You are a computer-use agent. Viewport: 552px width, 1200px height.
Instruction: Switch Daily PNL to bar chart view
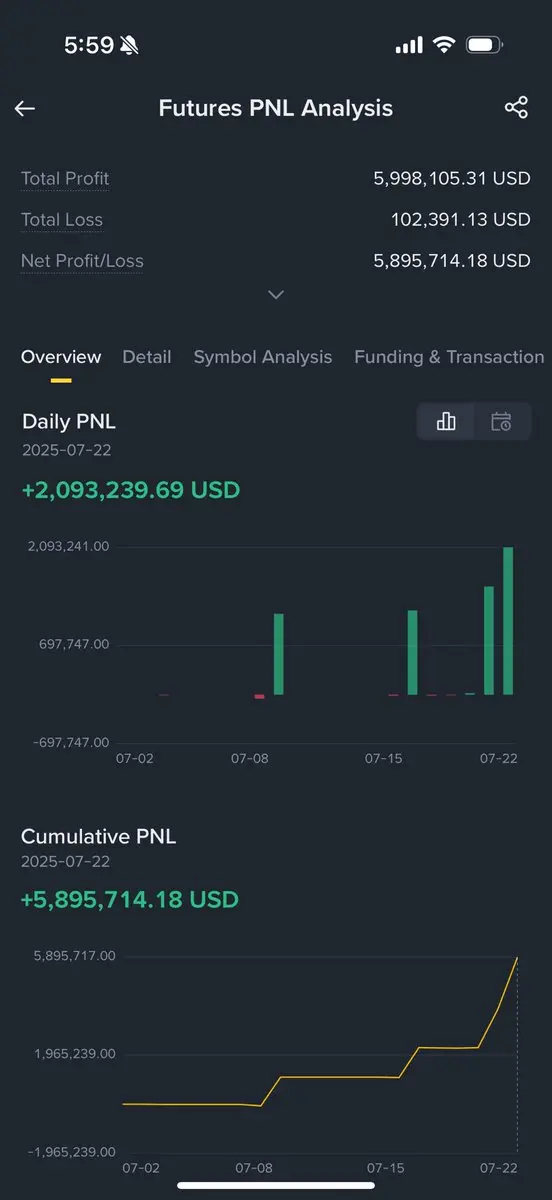[x=446, y=422]
